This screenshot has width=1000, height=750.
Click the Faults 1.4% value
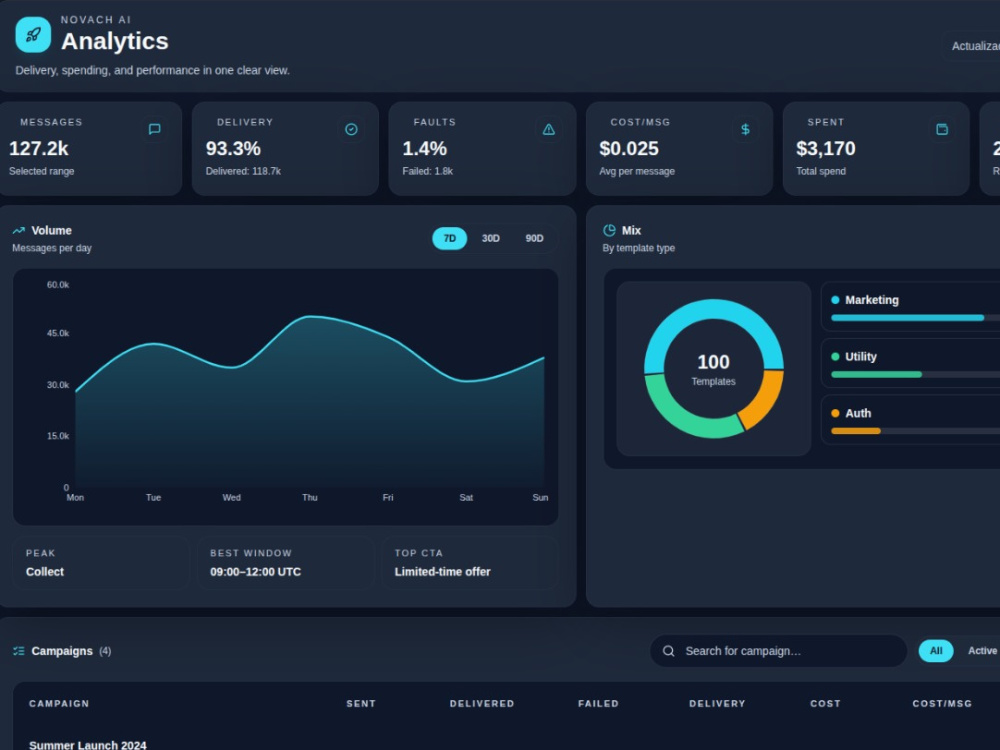coord(424,149)
